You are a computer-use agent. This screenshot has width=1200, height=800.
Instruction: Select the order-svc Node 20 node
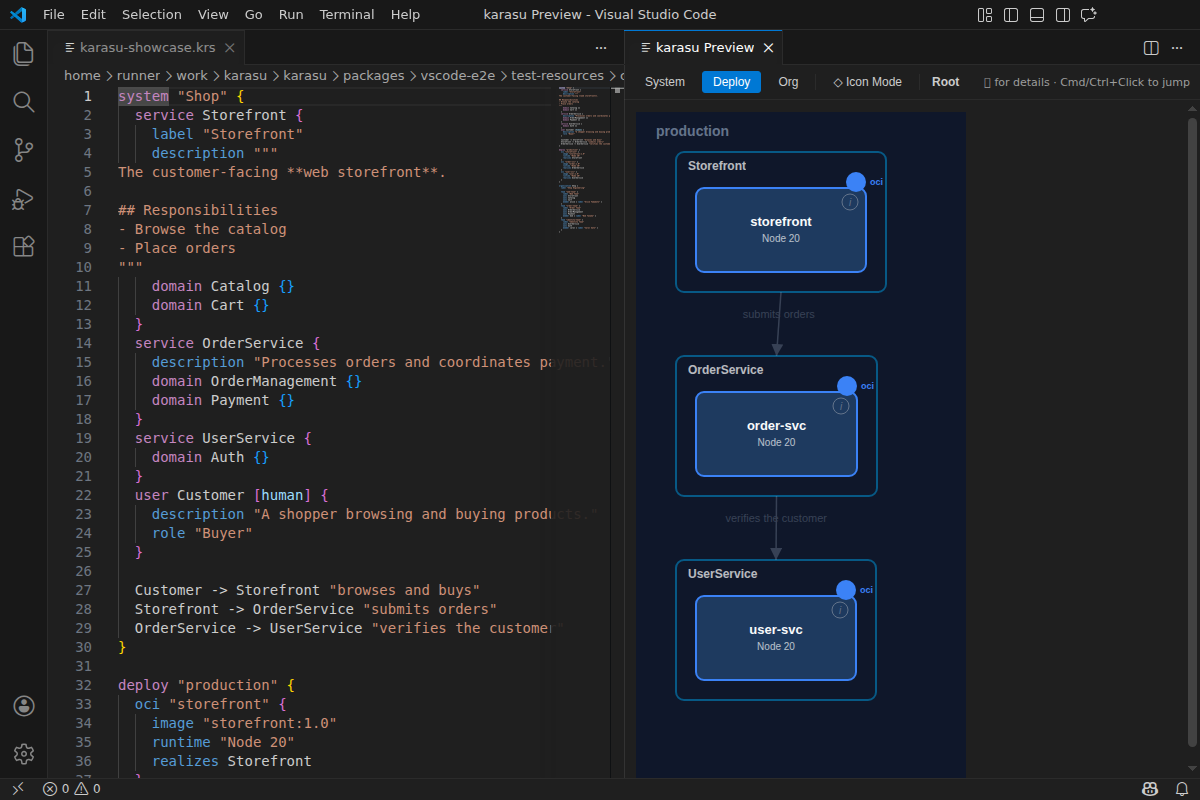[x=776, y=434]
